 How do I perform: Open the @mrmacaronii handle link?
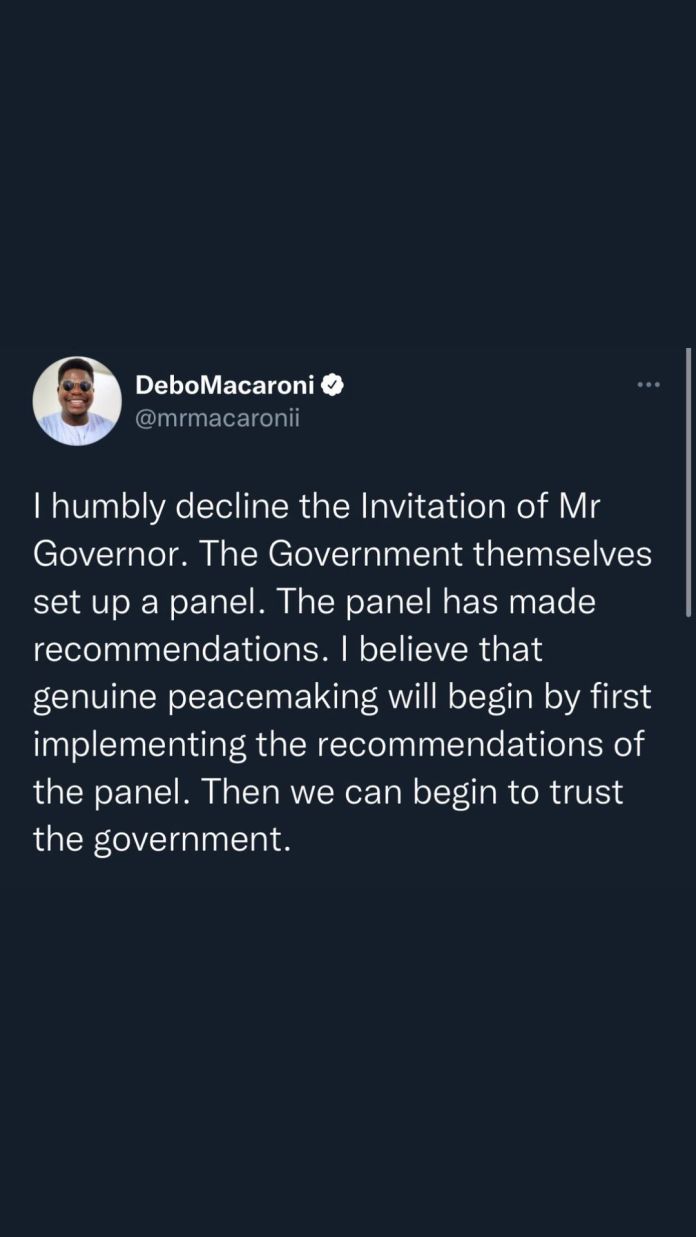coord(217,418)
